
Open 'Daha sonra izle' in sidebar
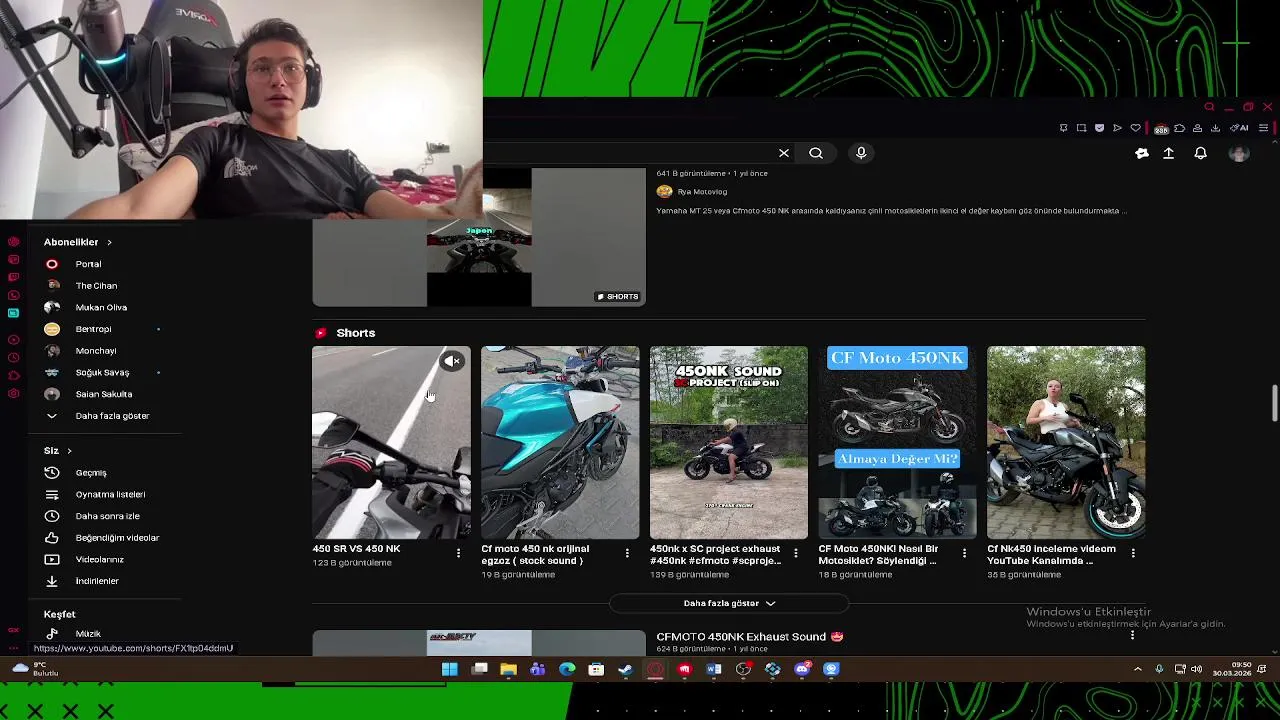coord(107,516)
